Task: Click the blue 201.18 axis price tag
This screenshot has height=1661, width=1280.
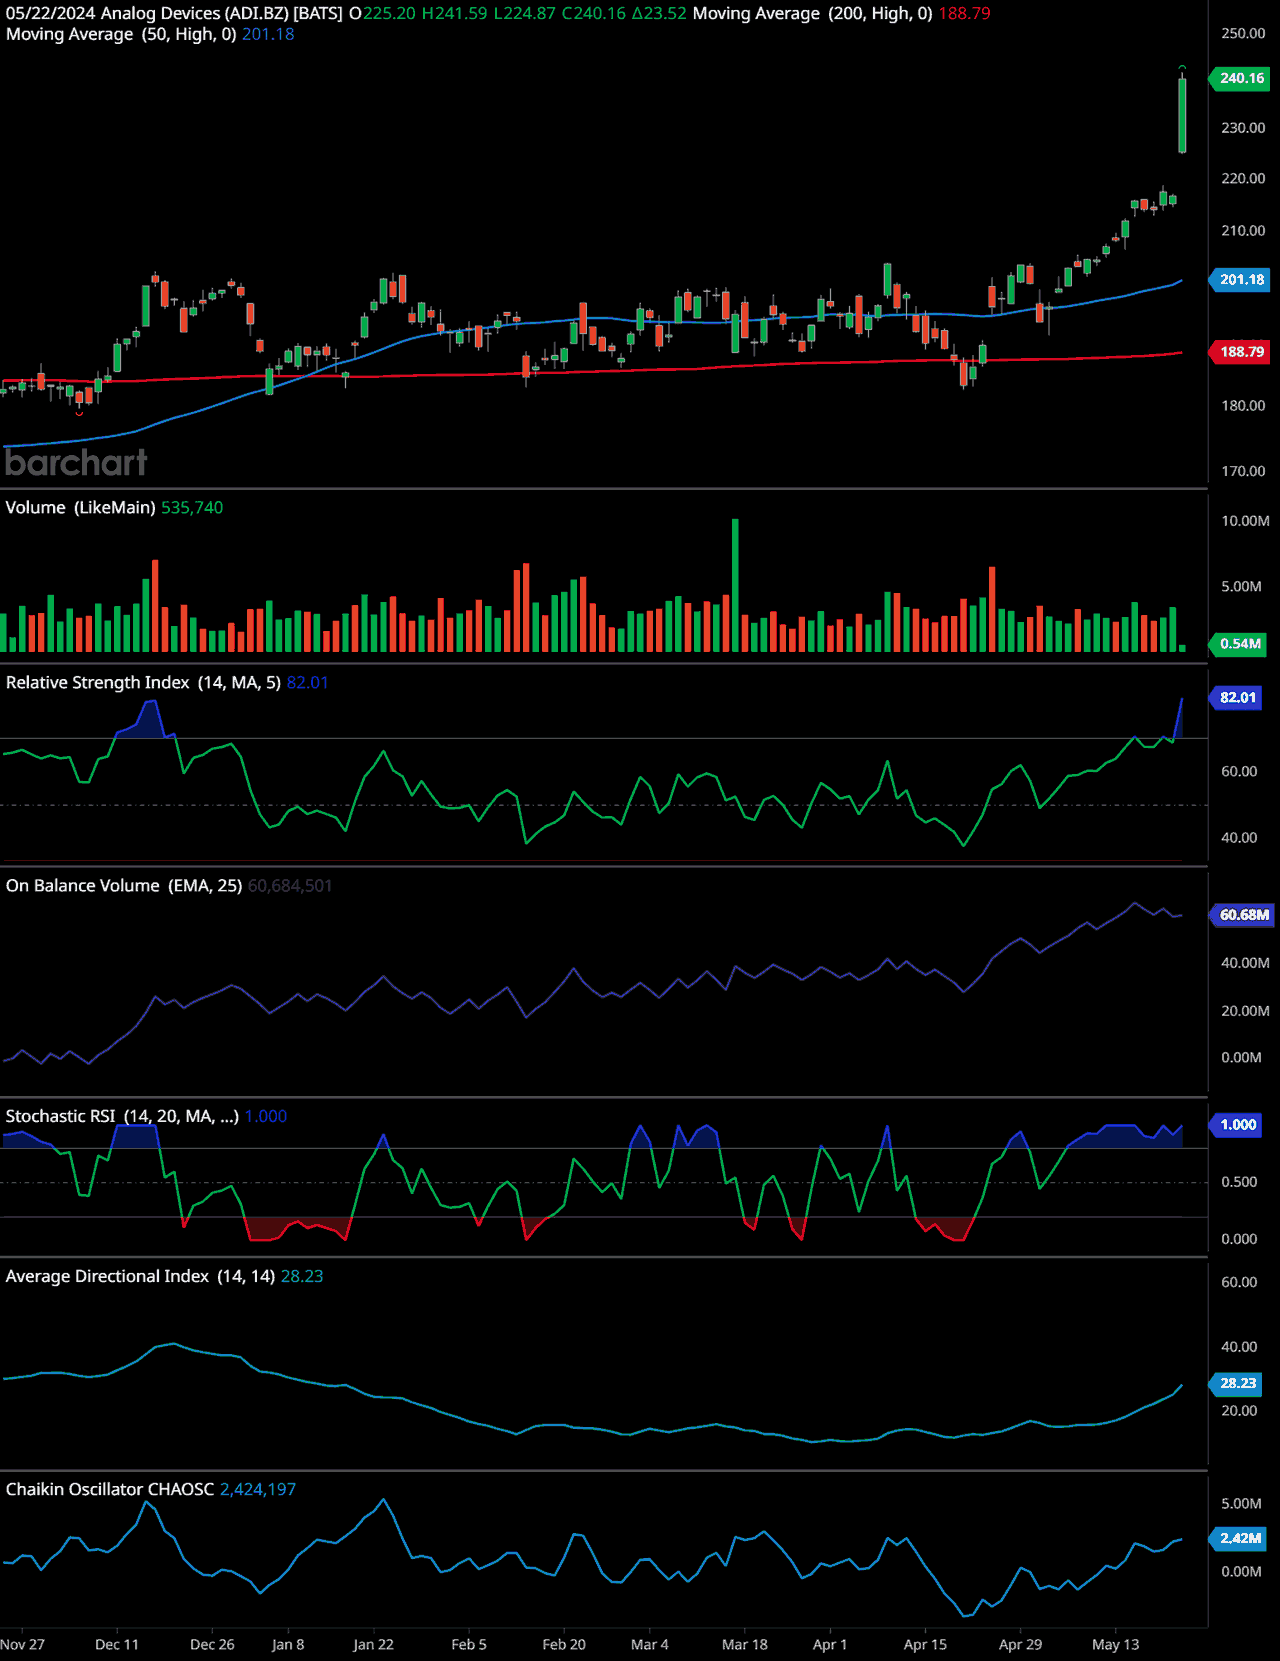Action: [1241, 280]
